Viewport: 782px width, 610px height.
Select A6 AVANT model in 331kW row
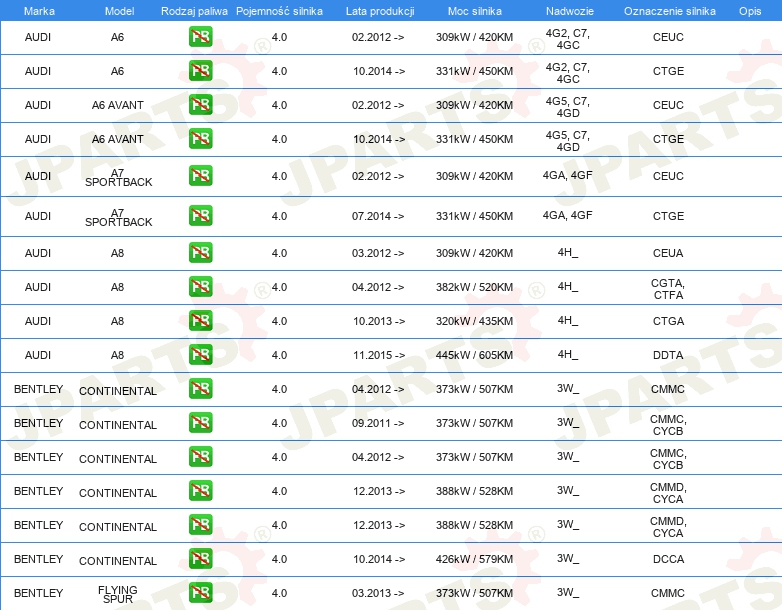[118, 139]
